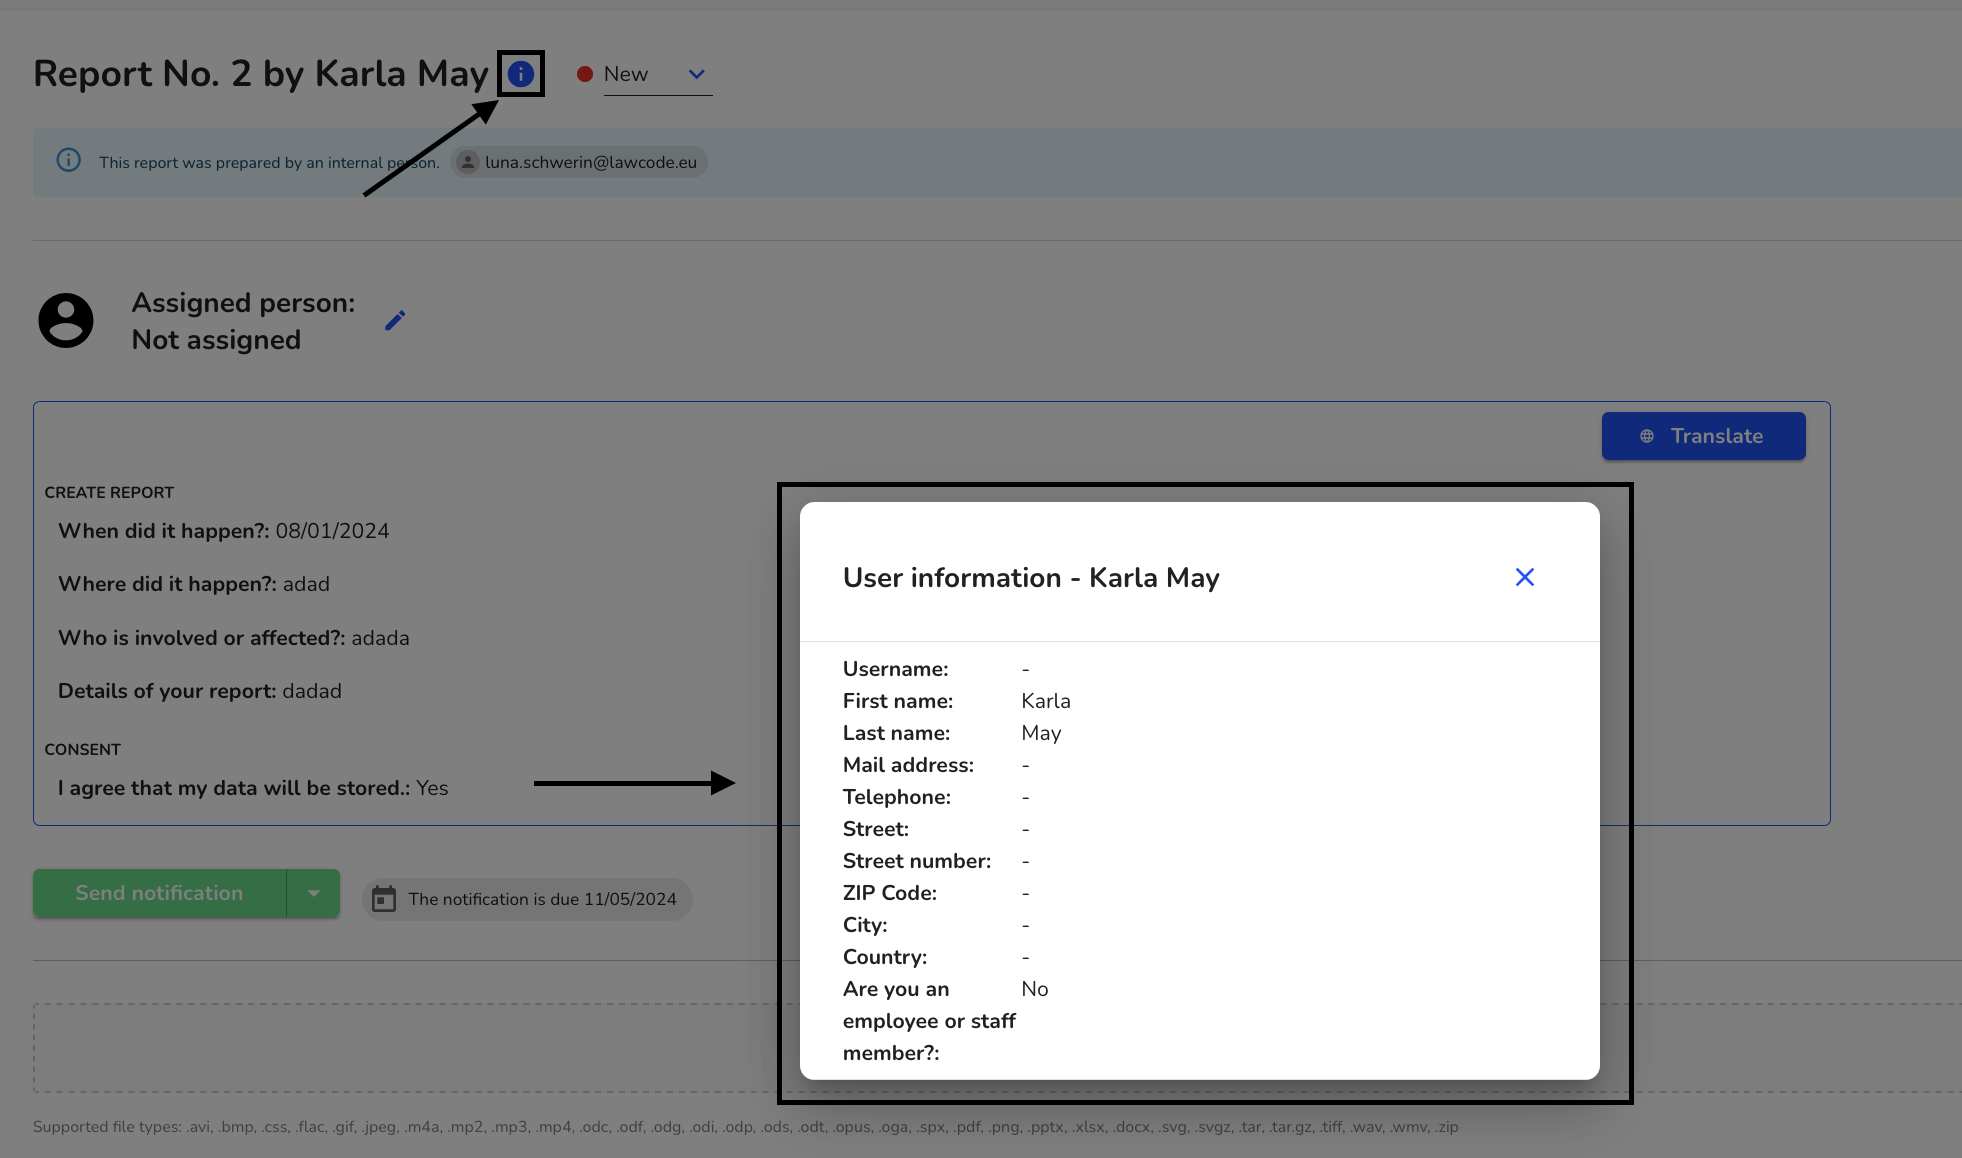Click the assigned person avatar icon

[66, 320]
